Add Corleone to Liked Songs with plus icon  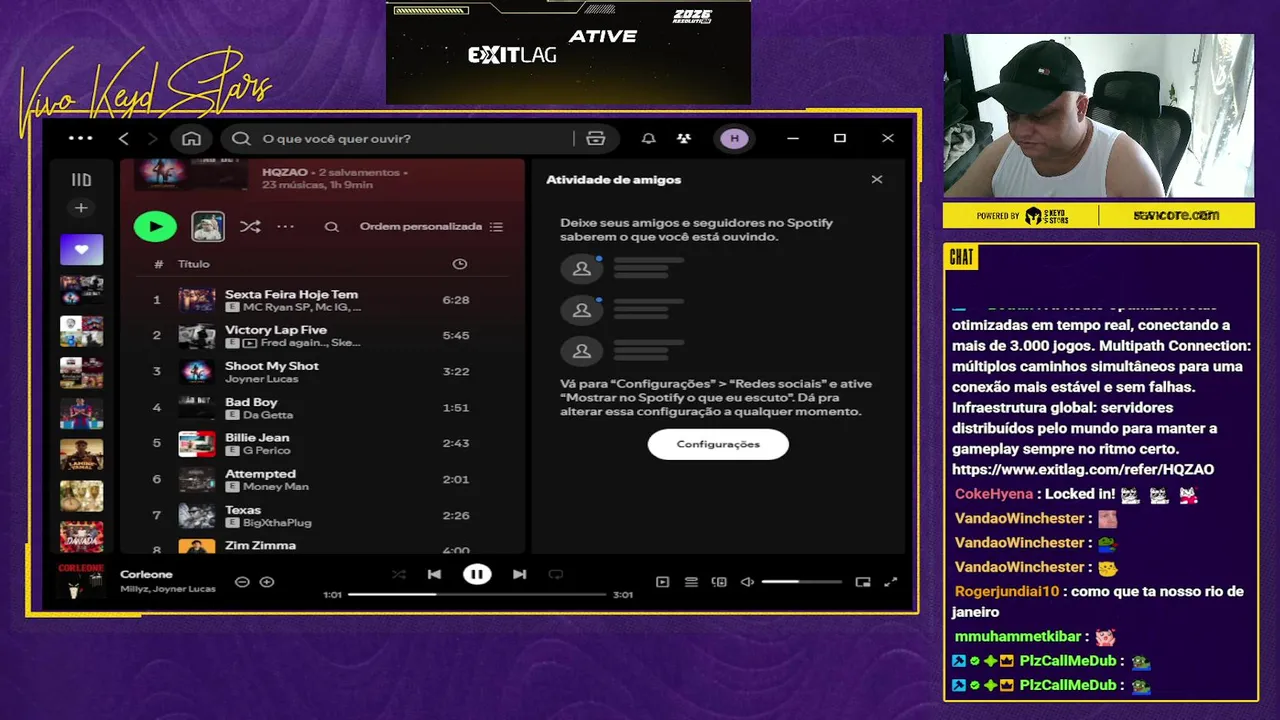(x=267, y=582)
